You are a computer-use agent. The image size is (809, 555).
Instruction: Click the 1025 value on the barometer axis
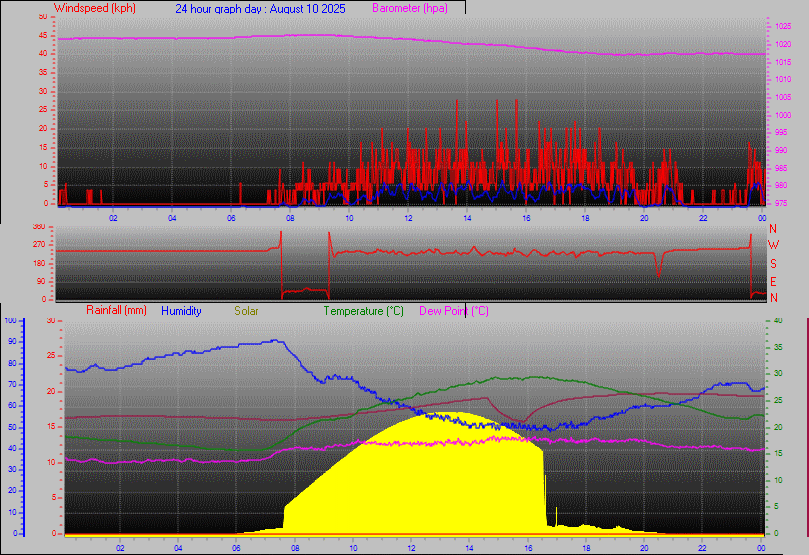click(783, 26)
